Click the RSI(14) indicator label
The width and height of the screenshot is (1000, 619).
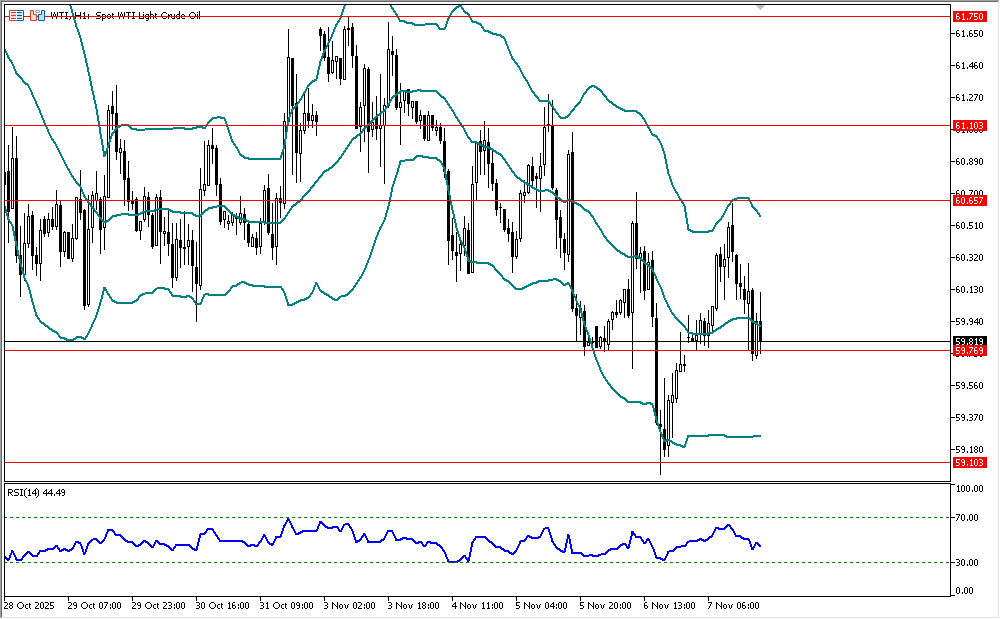coord(30,492)
